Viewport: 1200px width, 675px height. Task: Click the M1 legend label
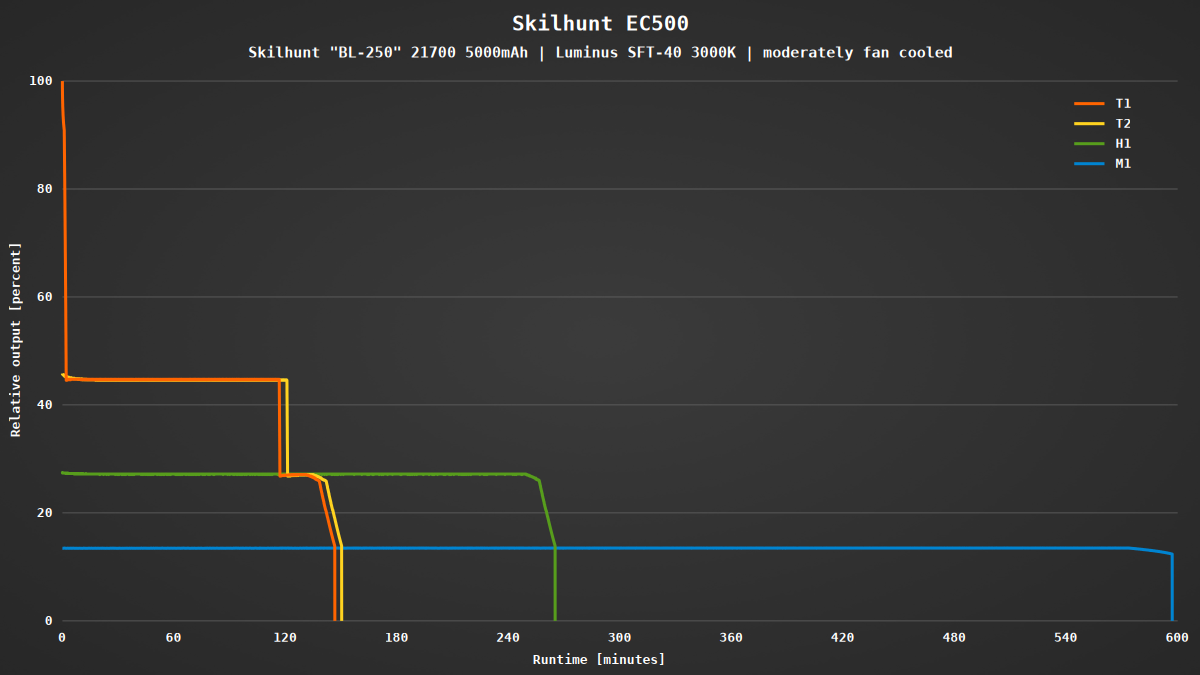1123,164
